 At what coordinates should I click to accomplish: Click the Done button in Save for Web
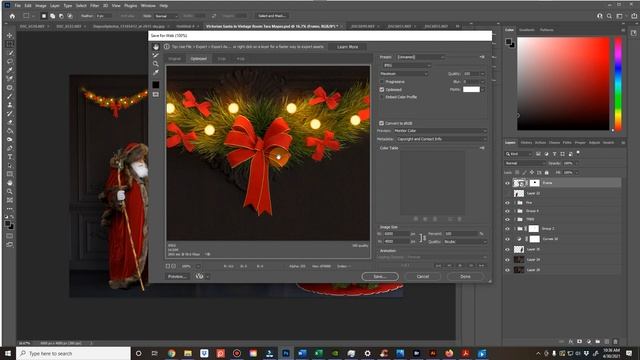click(x=465, y=277)
